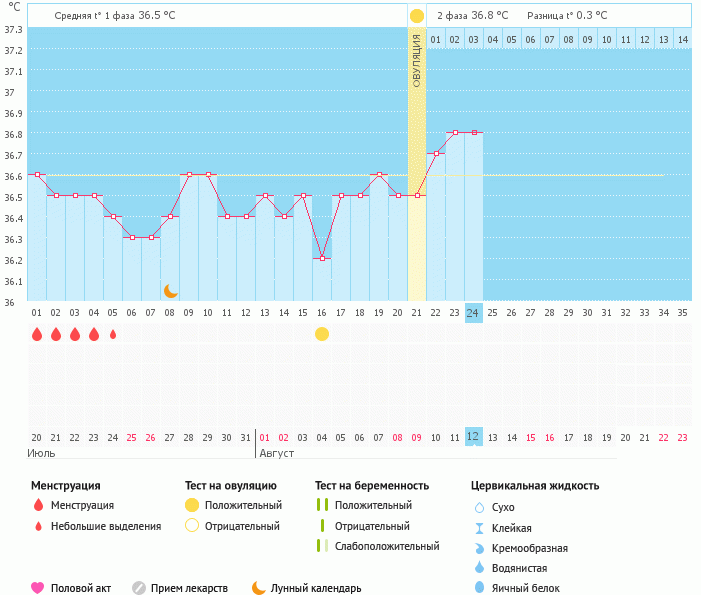Click the pink heart icon for Половой акт
This screenshot has width=701, height=595.
tap(38, 588)
